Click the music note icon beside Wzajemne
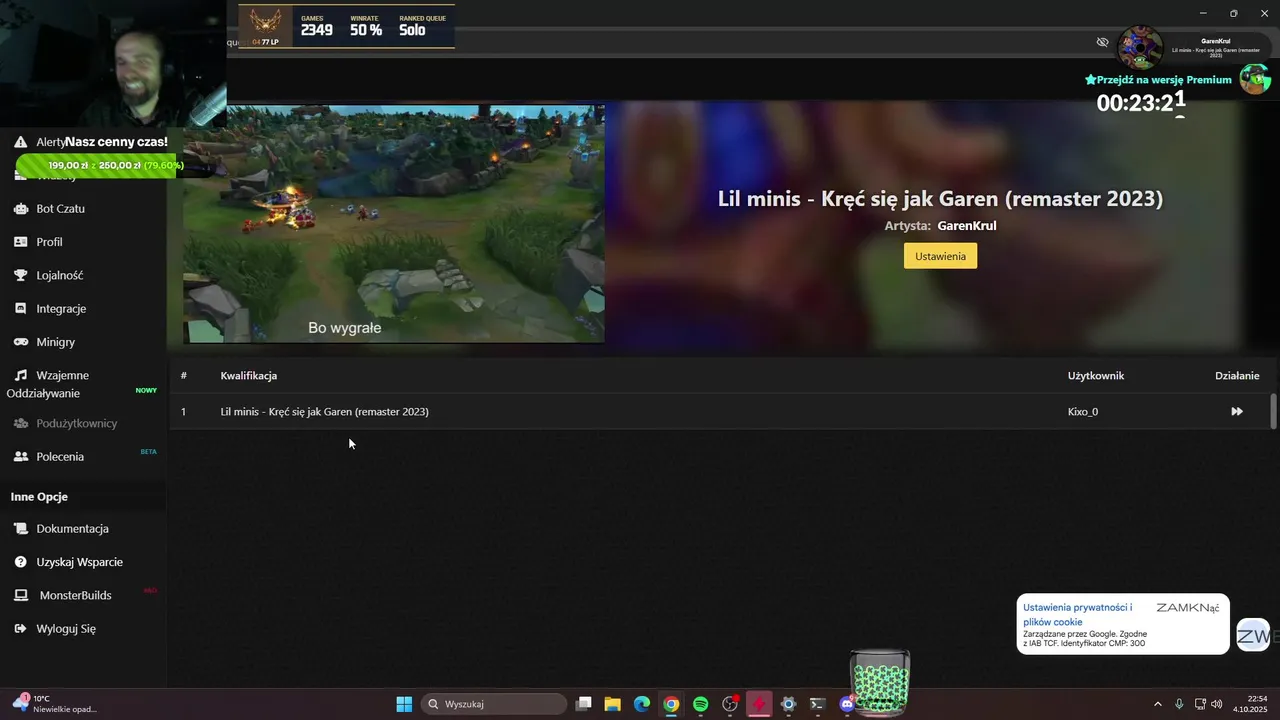Screen dimensions: 1280x720 pyautogui.click(x=20, y=375)
